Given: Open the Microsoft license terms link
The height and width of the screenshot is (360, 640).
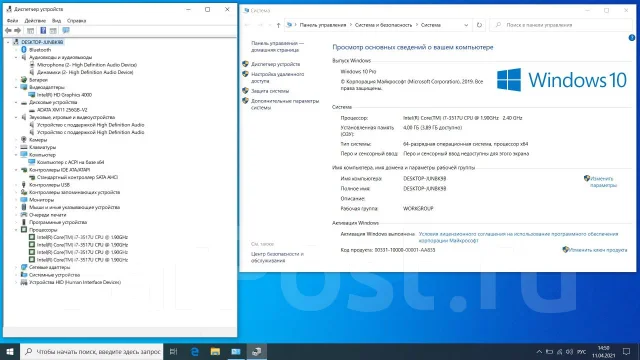Looking at the screenshot, I should pyautogui.click(x=518, y=237).
